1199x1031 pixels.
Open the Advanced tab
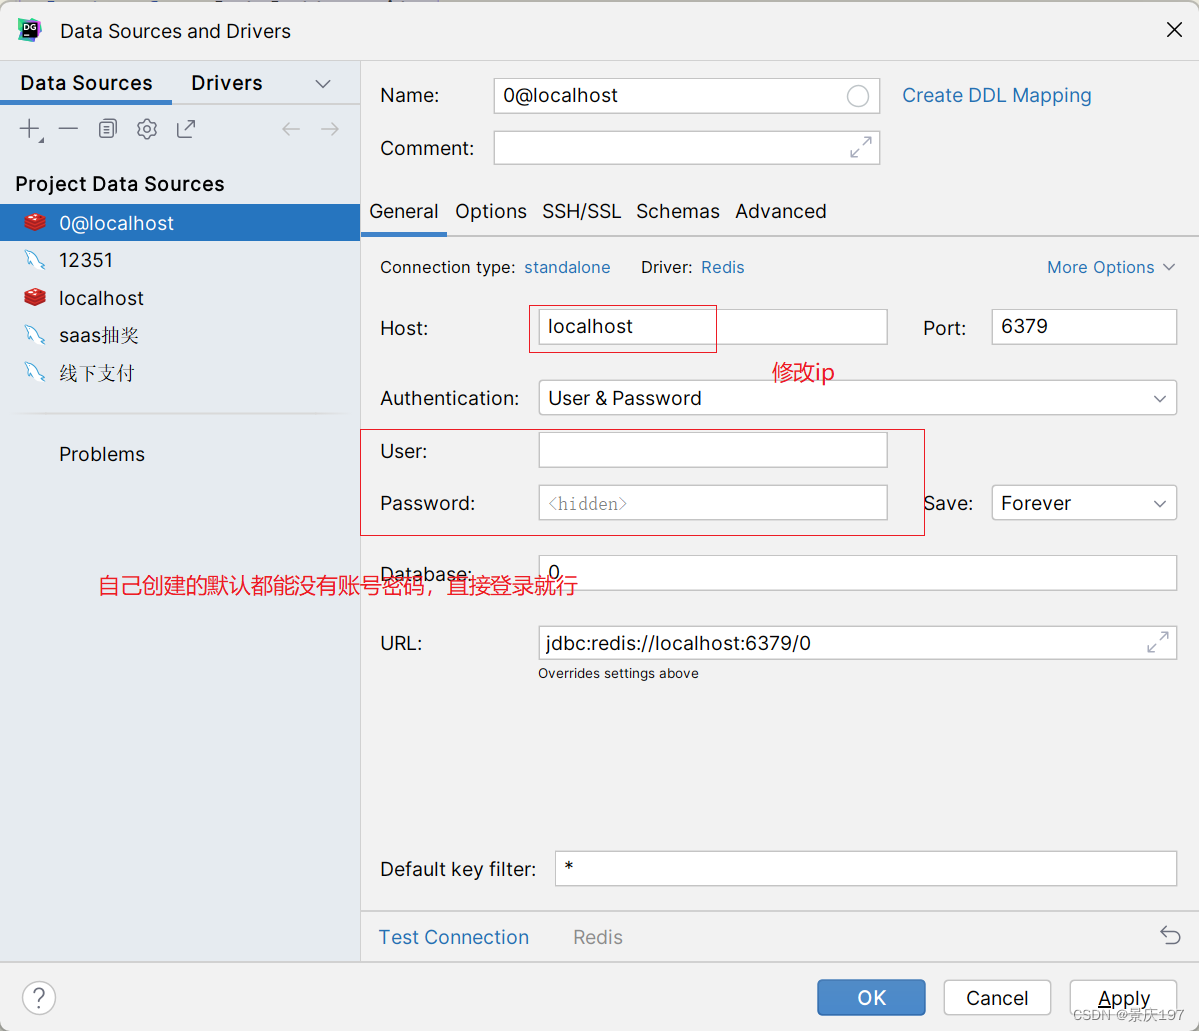click(x=781, y=211)
